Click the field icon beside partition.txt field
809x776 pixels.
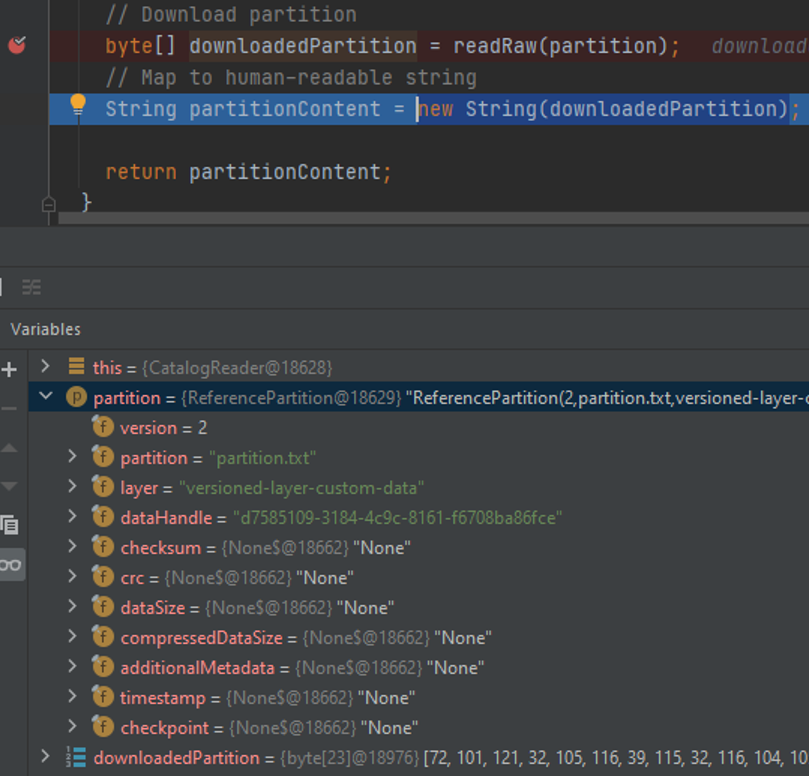point(103,457)
